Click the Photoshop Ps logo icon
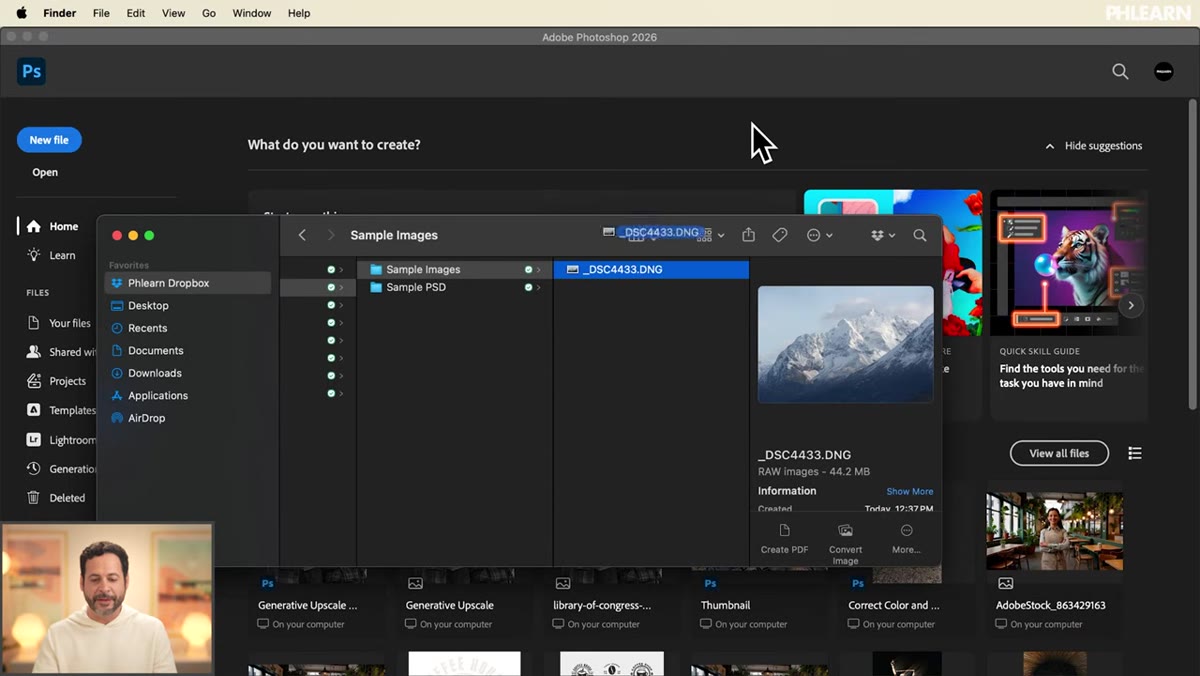 31,71
